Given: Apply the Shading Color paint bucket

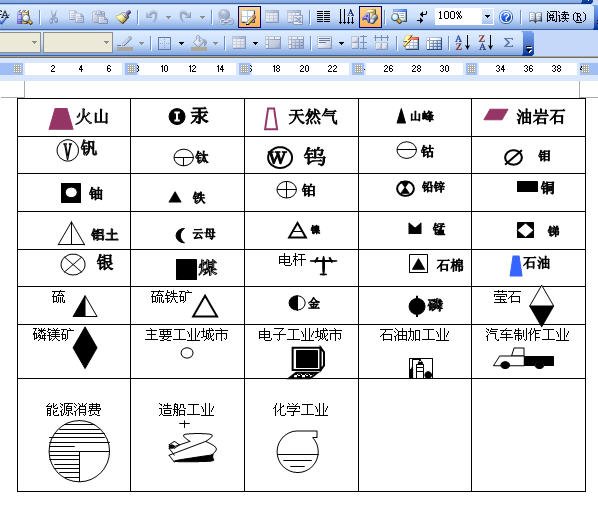Looking at the screenshot, I should [199, 43].
